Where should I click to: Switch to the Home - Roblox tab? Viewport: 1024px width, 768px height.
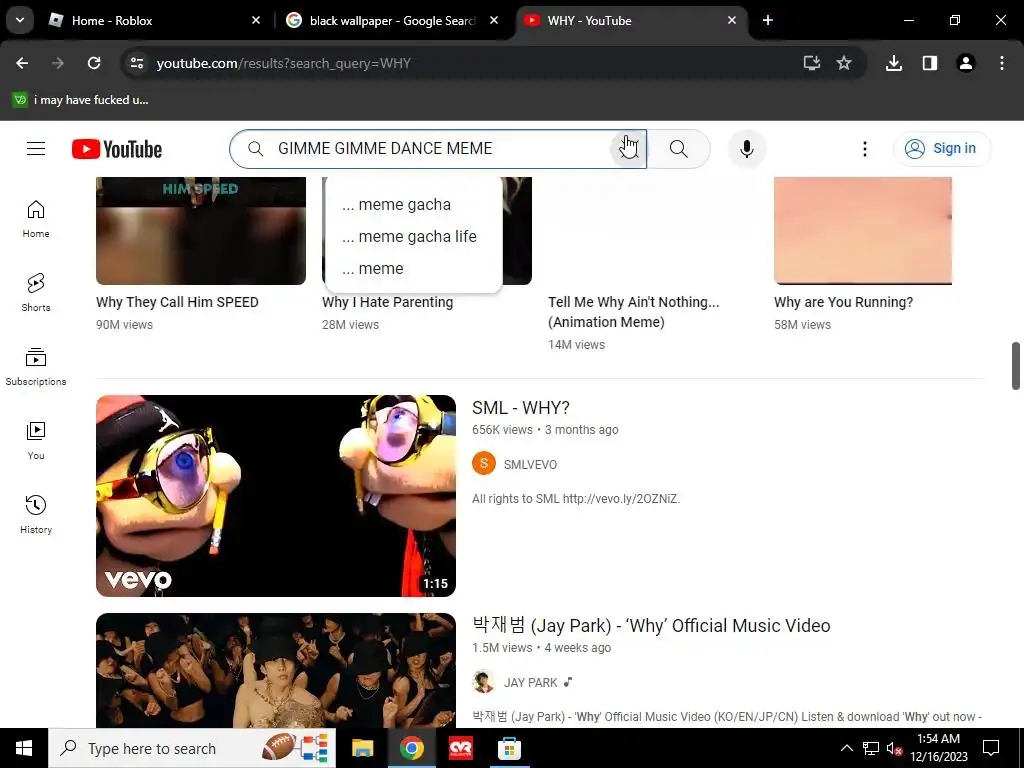[155, 20]
